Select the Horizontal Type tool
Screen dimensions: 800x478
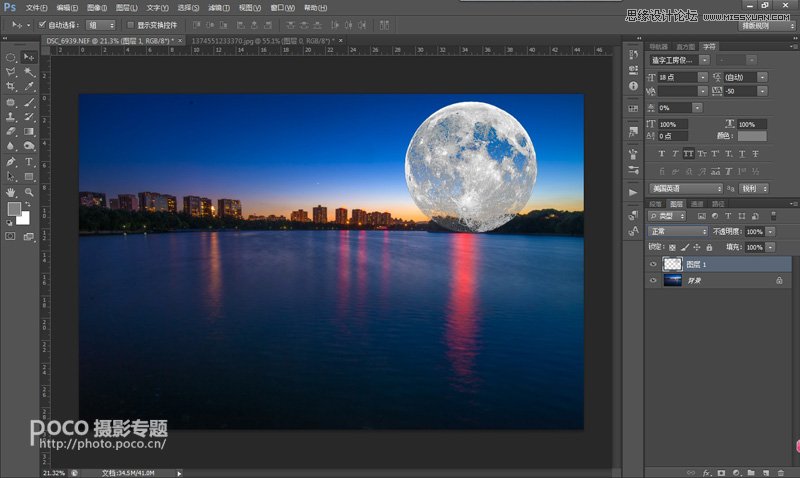coord(29,162)
